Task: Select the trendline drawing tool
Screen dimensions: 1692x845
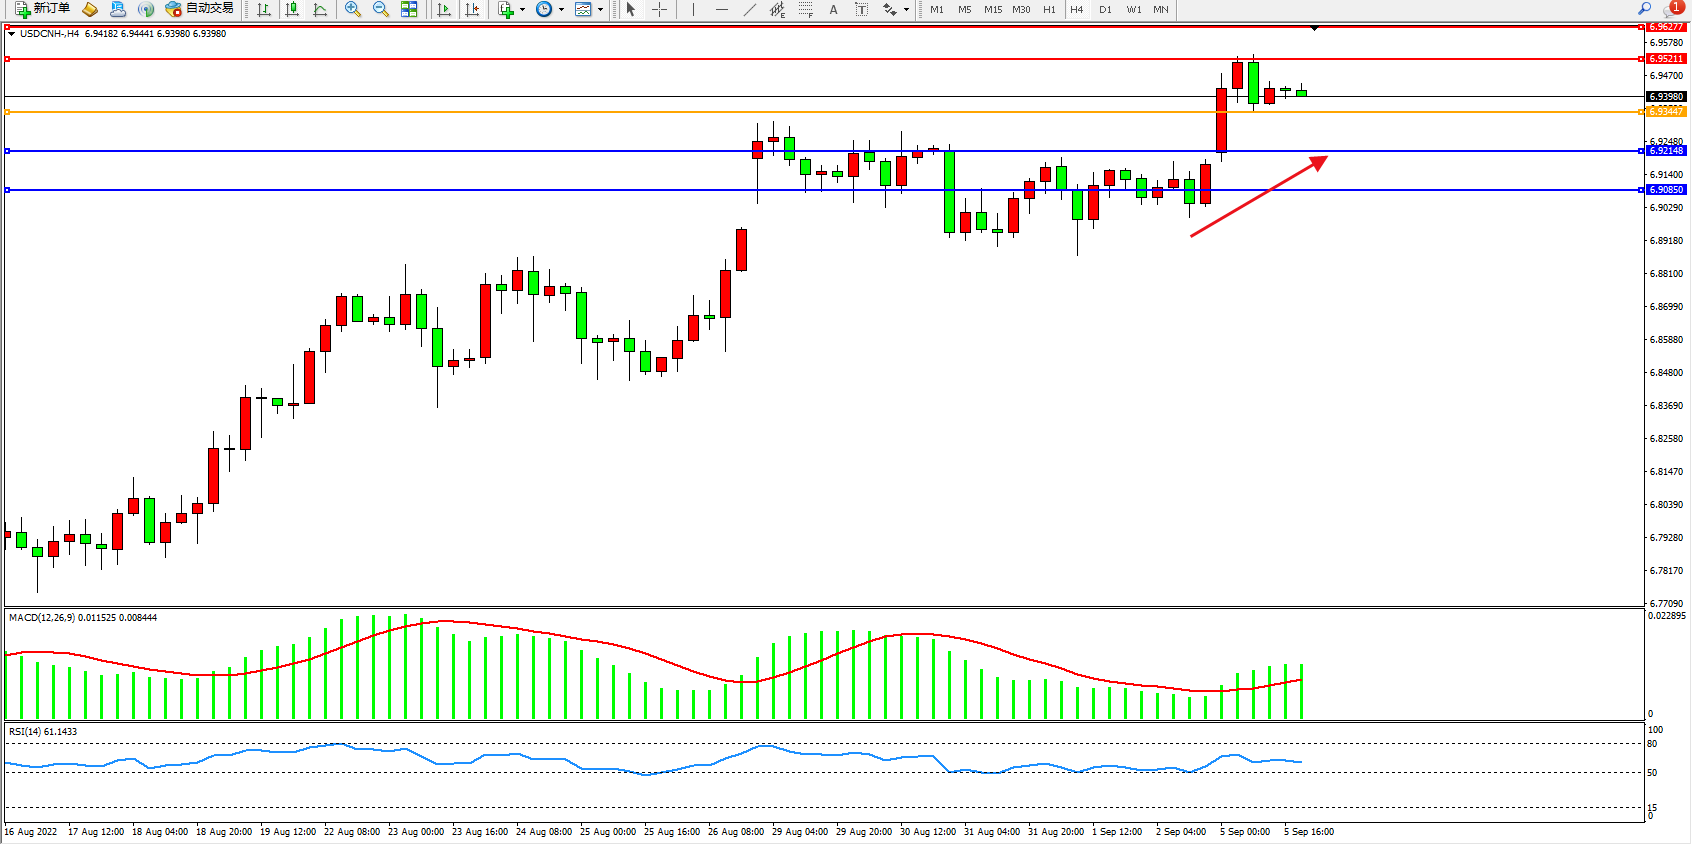Action: (x=749, y=9)
